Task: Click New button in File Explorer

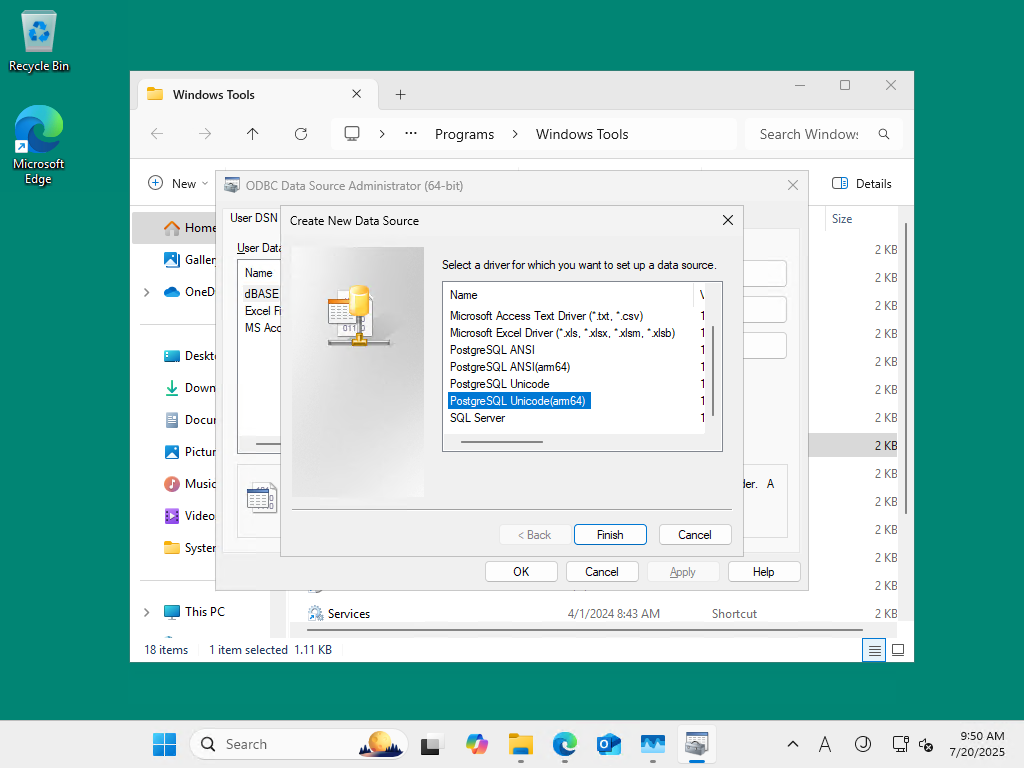Action: point(178,184)
